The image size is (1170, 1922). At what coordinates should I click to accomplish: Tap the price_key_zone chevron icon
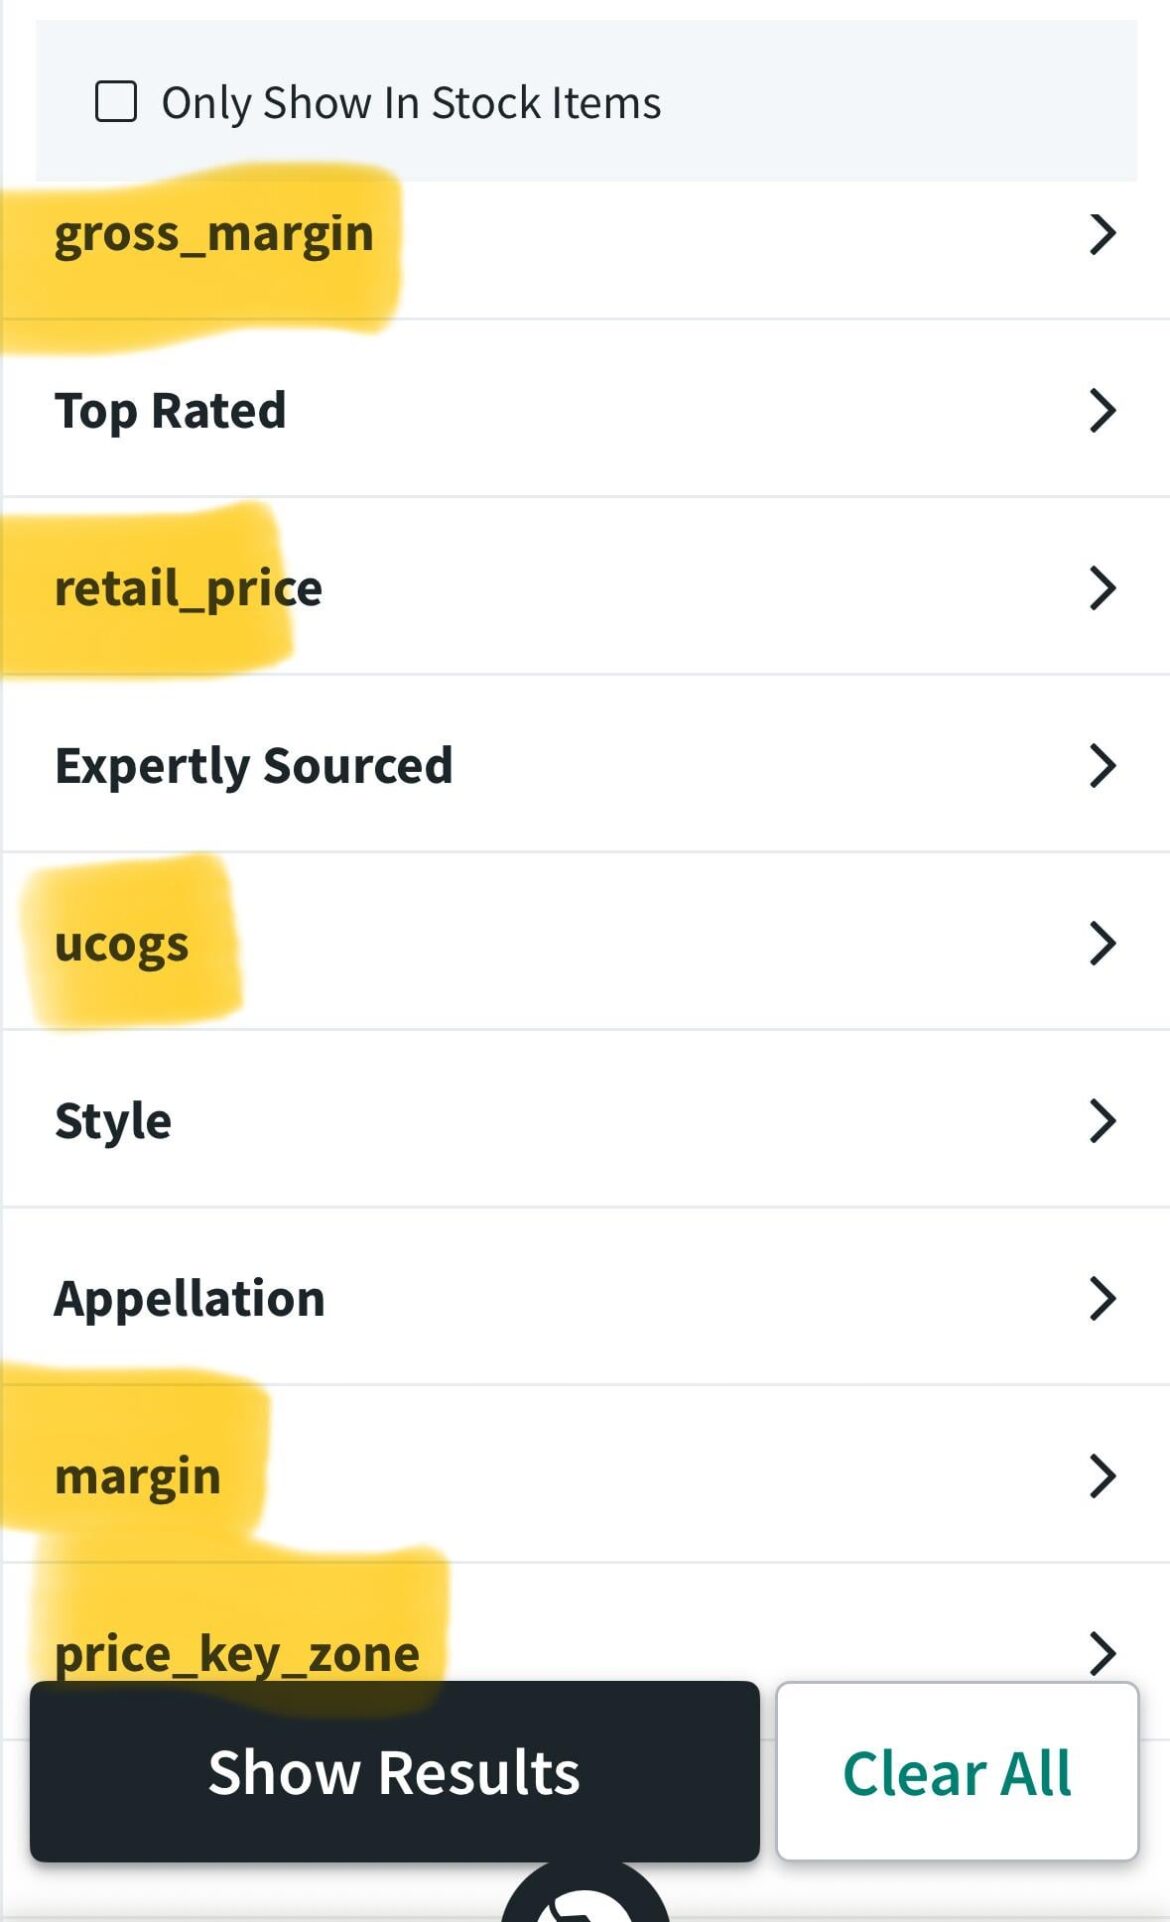coord(1101,1652)
